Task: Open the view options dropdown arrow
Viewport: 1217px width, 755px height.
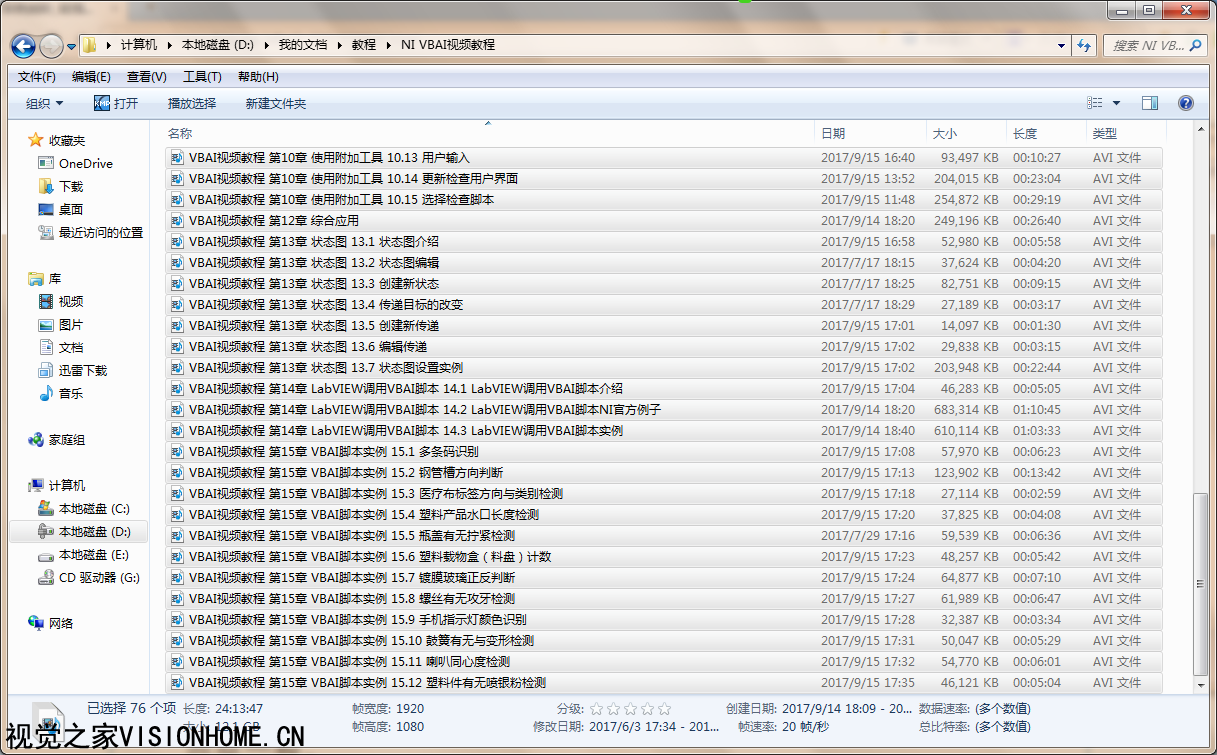Action: 1116,103
